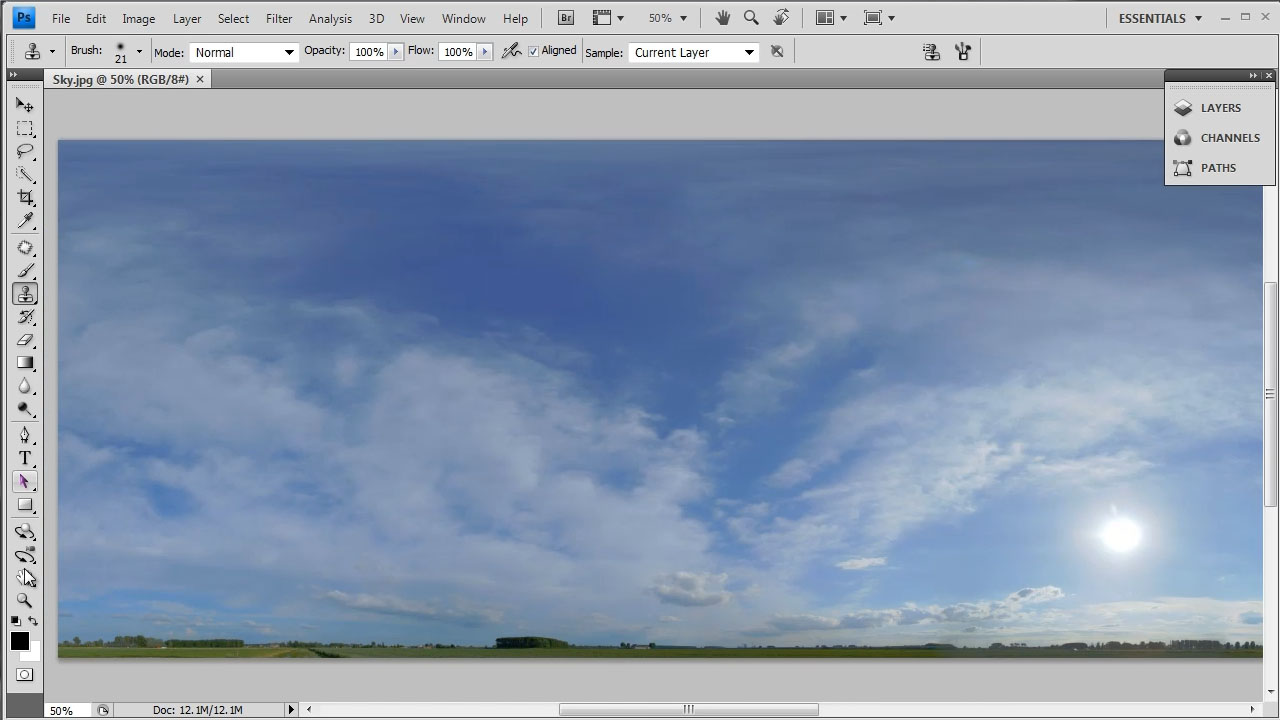Viewport: 1280px width, 720px height.
Task: Open Sample Current Layer dropdown
Action: [x=694, y=52]
